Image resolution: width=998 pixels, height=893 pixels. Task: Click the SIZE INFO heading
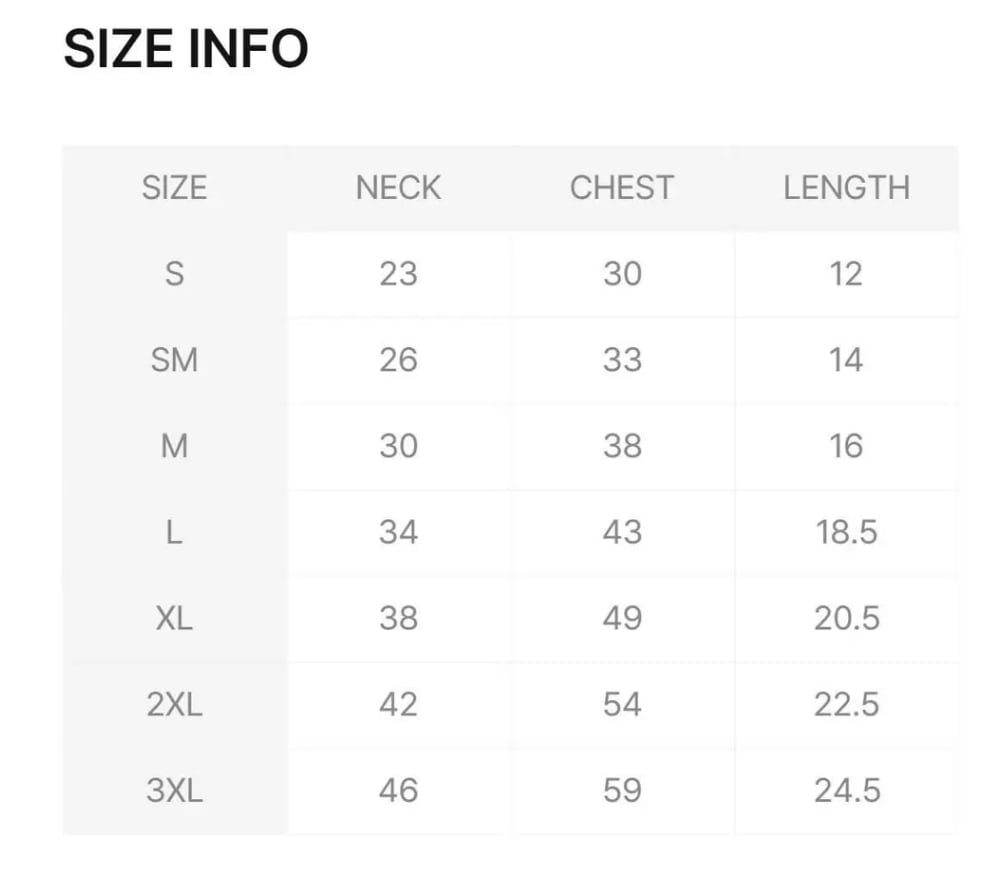[186, 49]
